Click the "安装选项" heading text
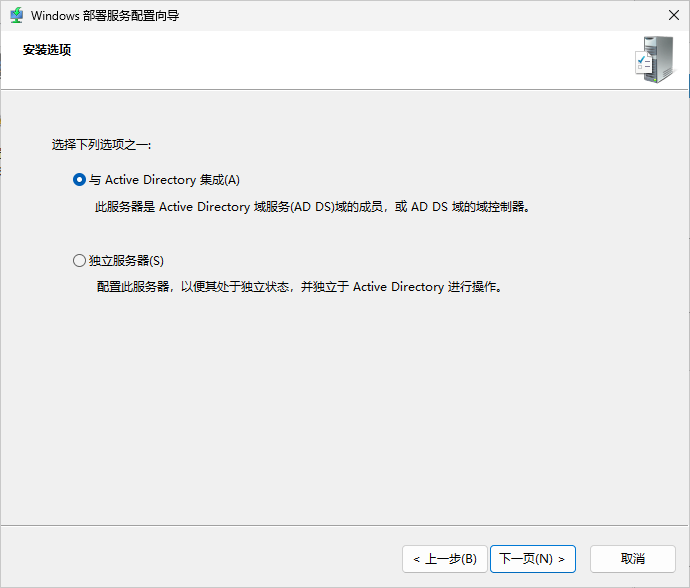The height and width of the screenshot is (588, 690). tap(47, 50)
